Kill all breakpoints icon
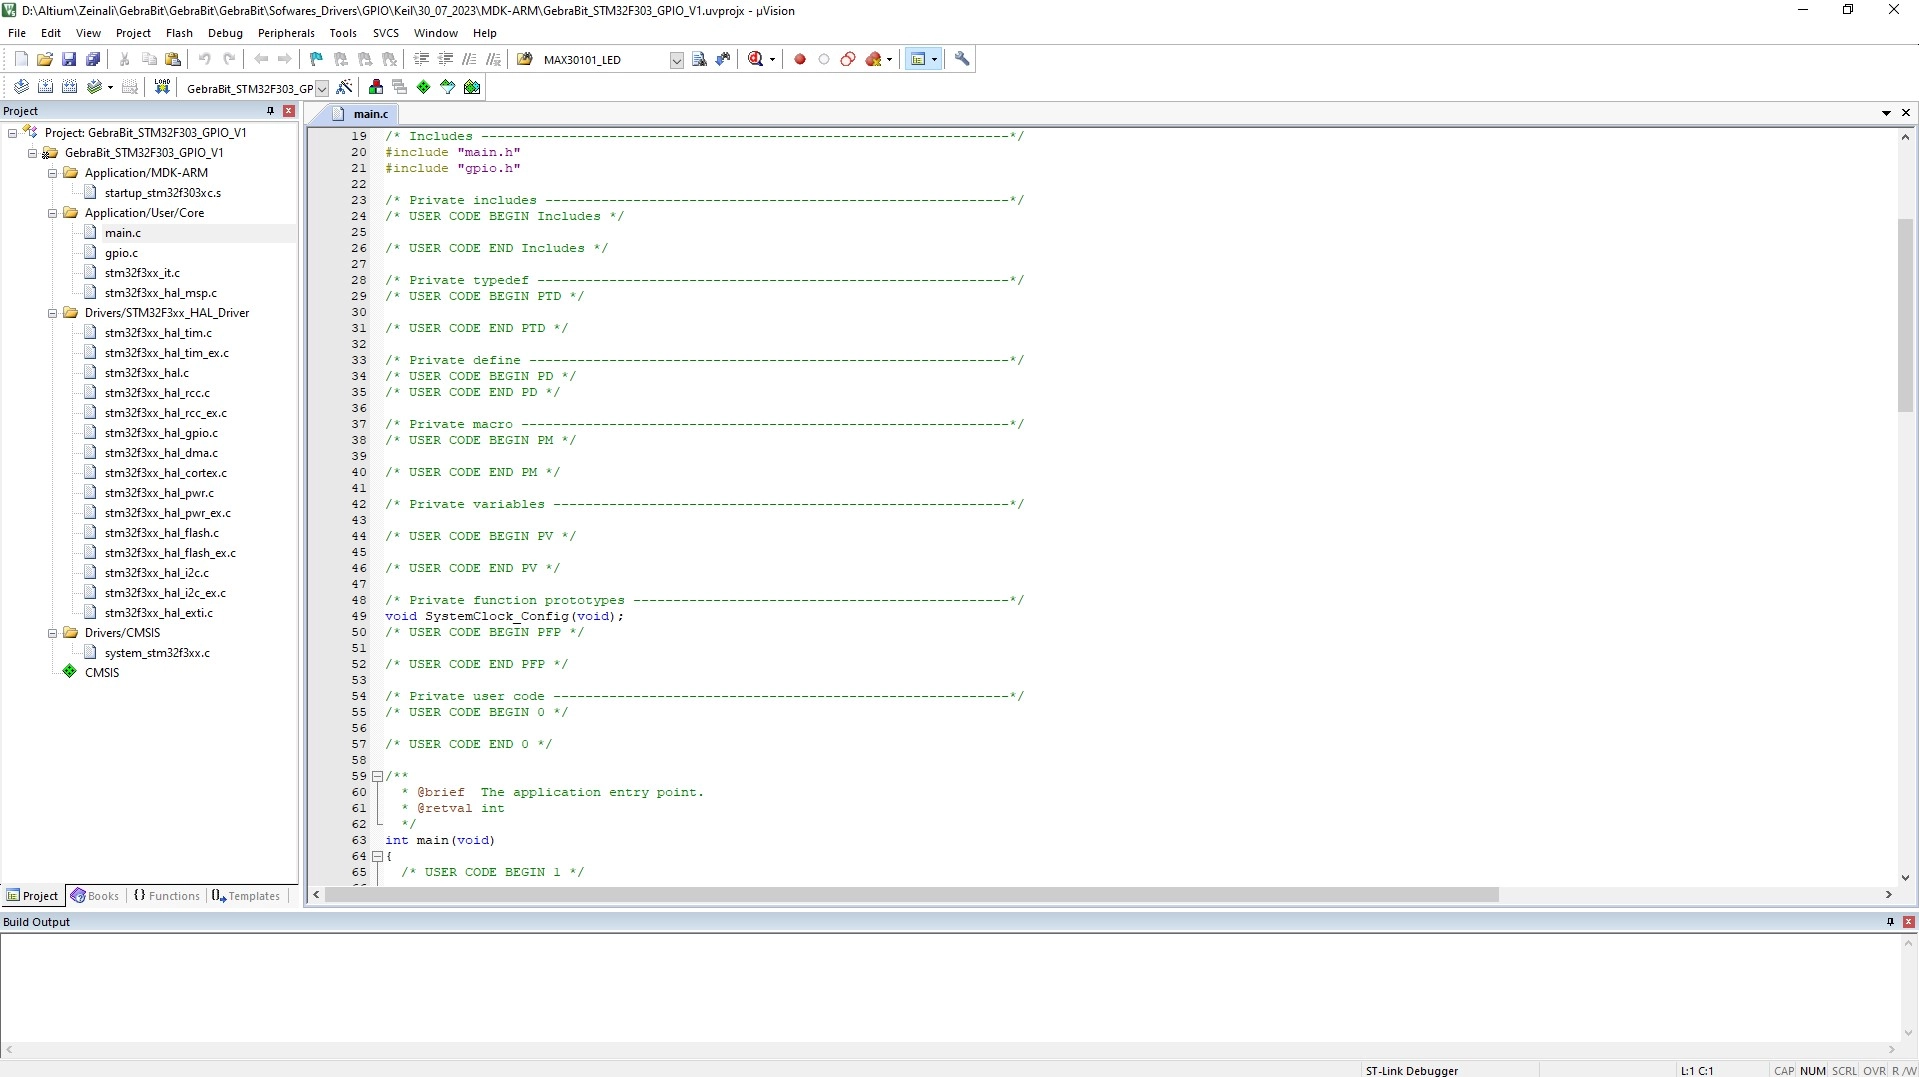This screenshot has height=1077, width=1919. click(874, 59)
